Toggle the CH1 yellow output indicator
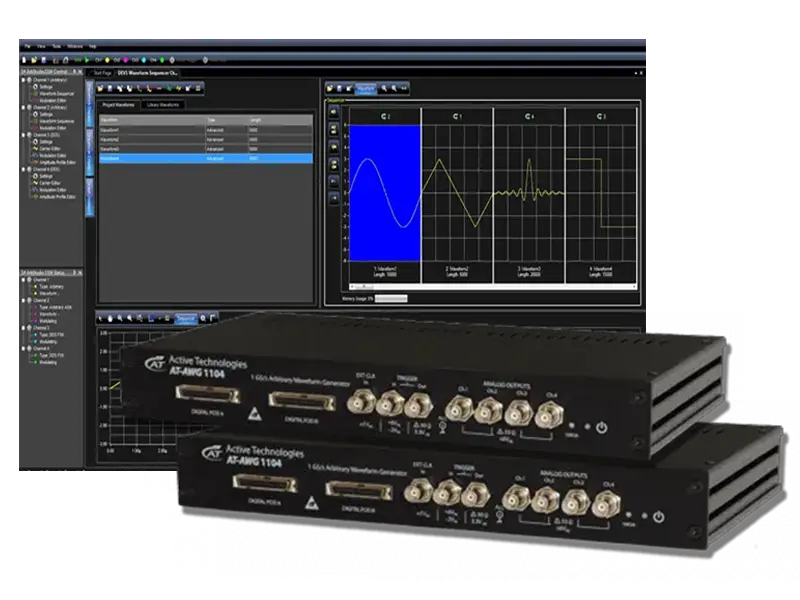This screenshot has height=600, width=800. [x=107, y=60]
